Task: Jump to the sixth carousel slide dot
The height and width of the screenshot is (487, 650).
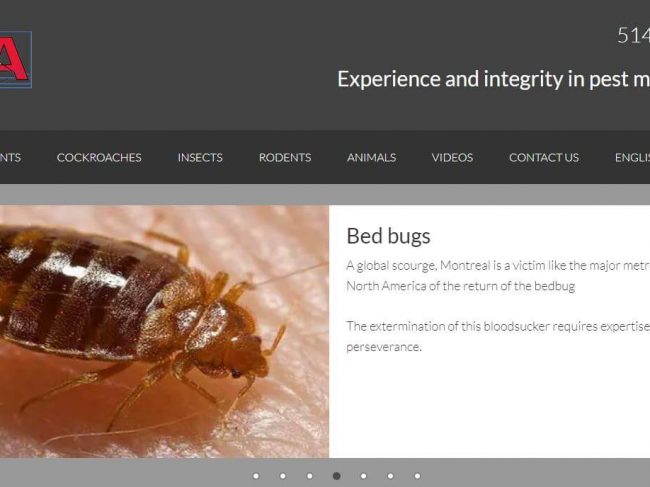Action: 390,476
